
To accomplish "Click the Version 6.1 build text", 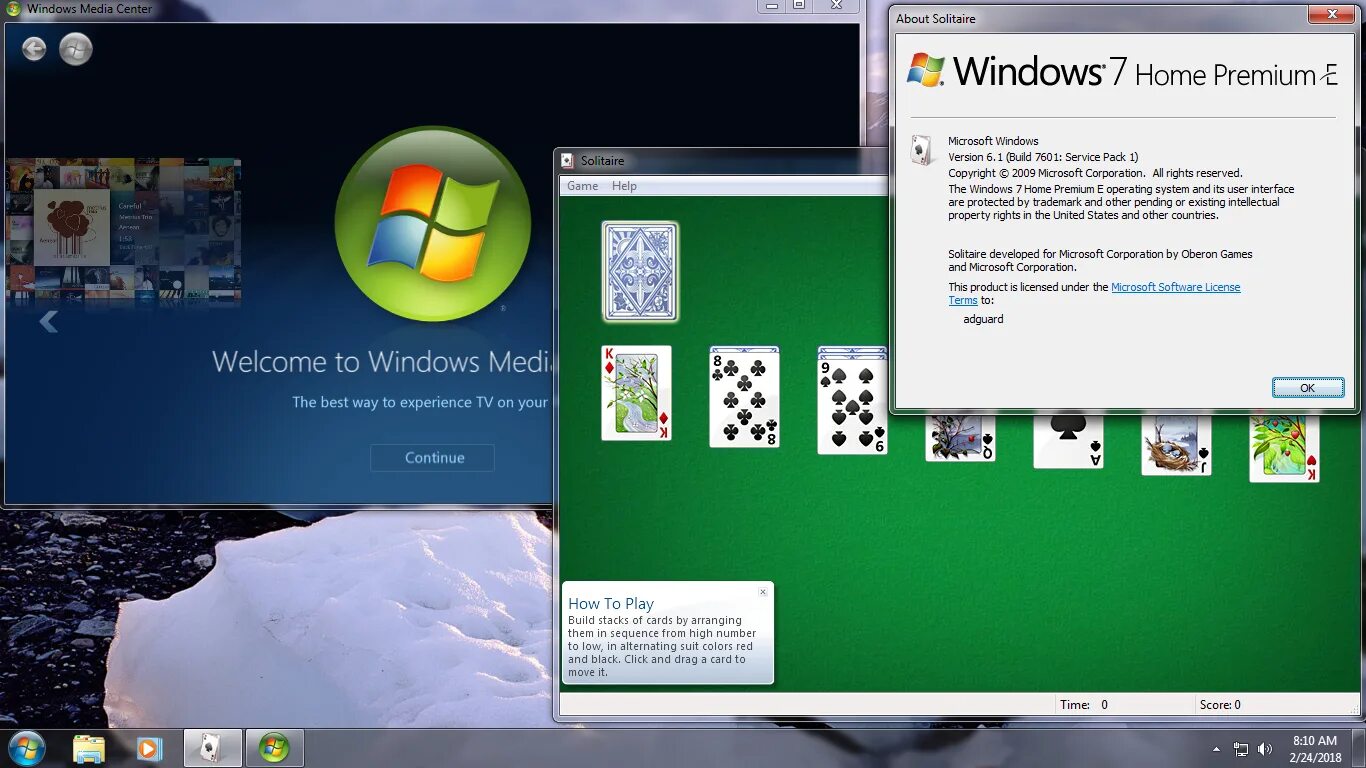I will 1043,157.
